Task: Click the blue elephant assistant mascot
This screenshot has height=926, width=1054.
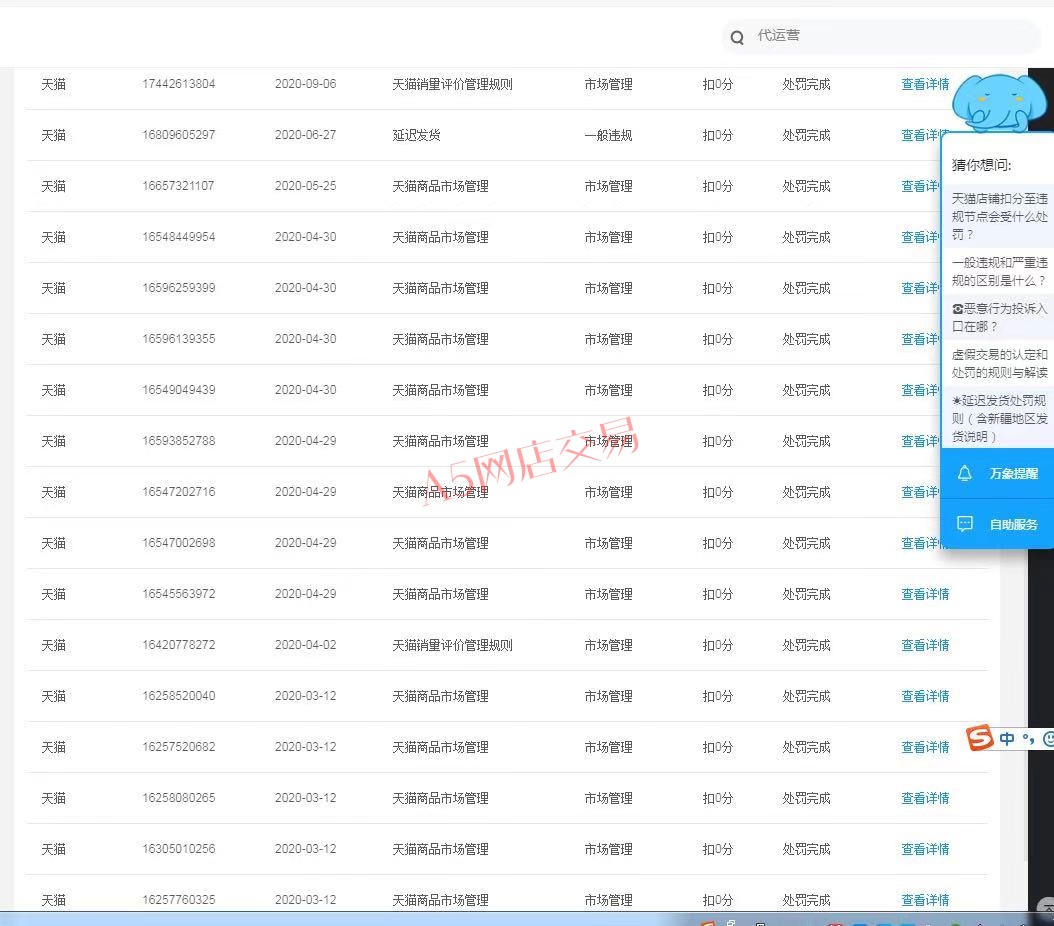Action: tap(1000, 102)
